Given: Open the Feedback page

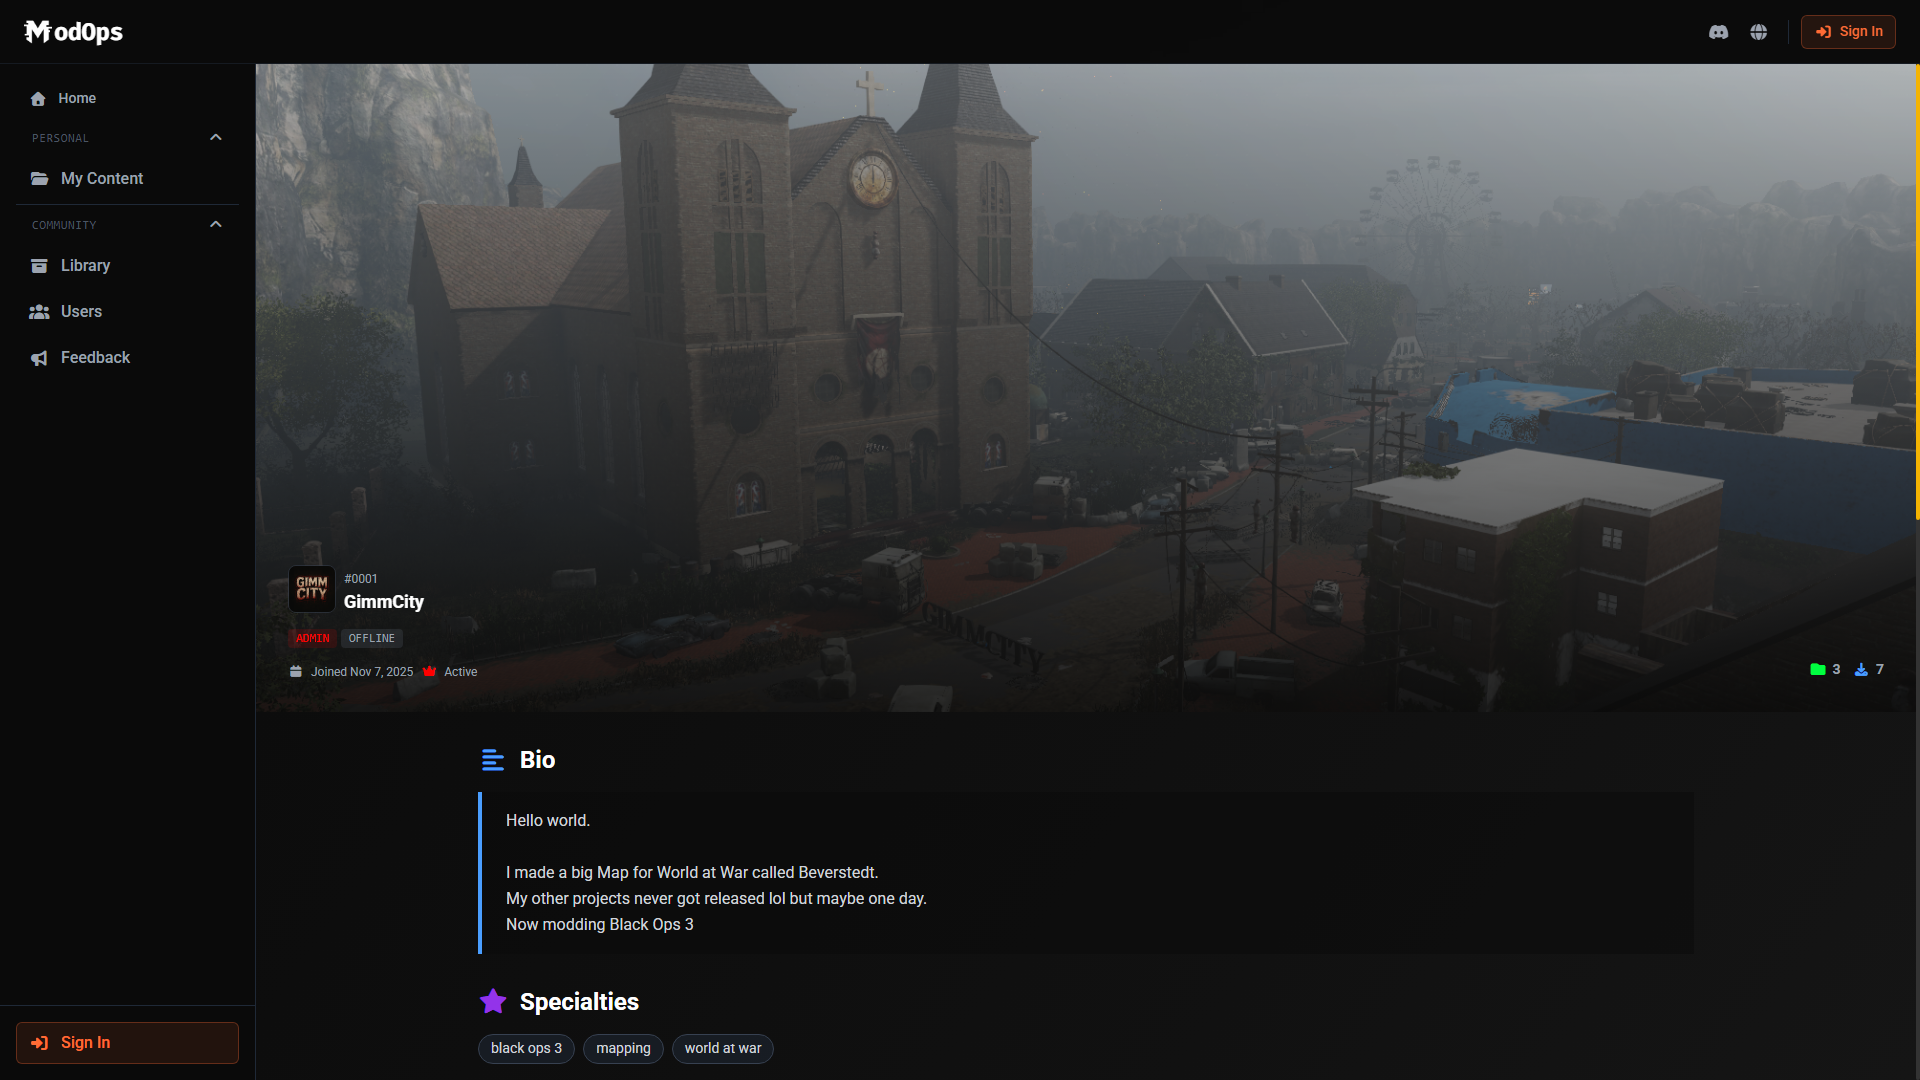Looking at the screenshot, I should pyautogui.click(x=95, y=357).
